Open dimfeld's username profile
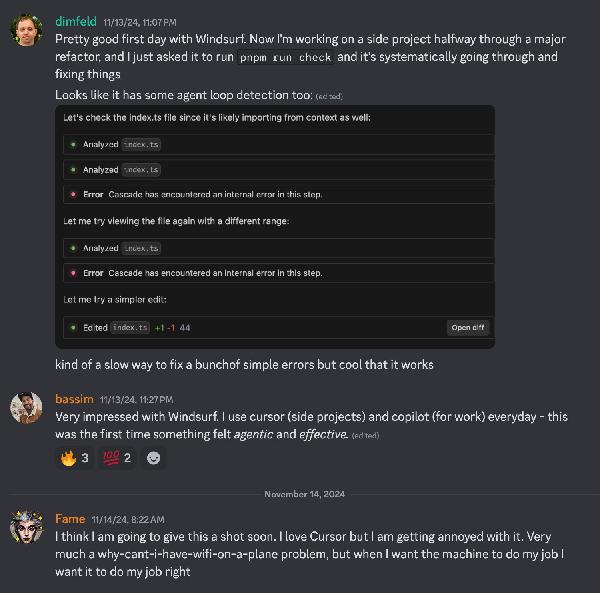 pyautogui.click(x=76, y=21)
